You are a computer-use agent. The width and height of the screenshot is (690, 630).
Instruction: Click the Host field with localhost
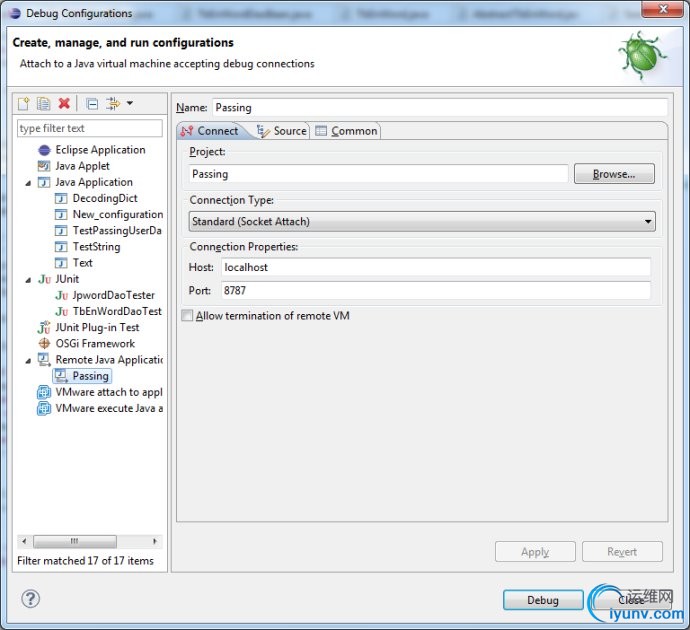point(436,267)
